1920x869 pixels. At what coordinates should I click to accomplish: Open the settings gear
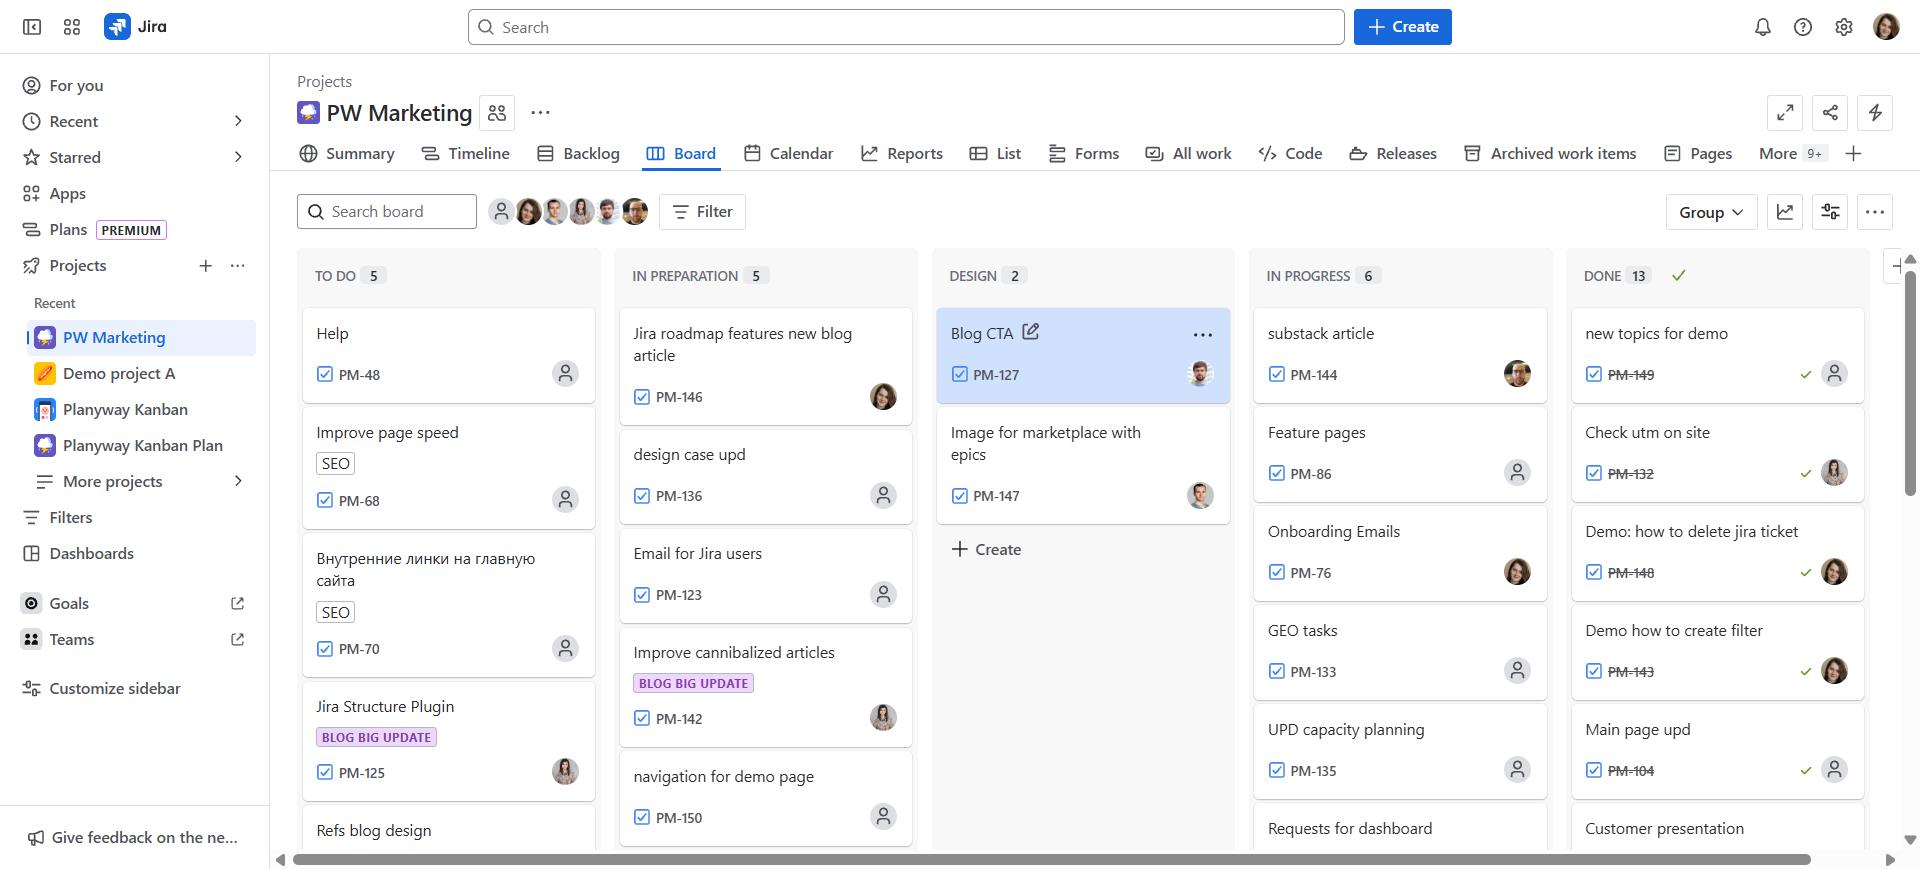click(1843, 27)
